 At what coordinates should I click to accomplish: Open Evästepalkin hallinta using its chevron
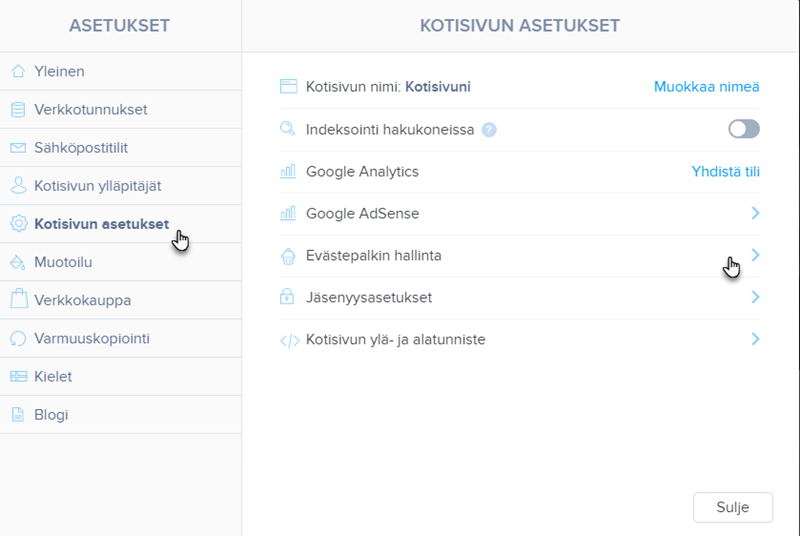755,255
